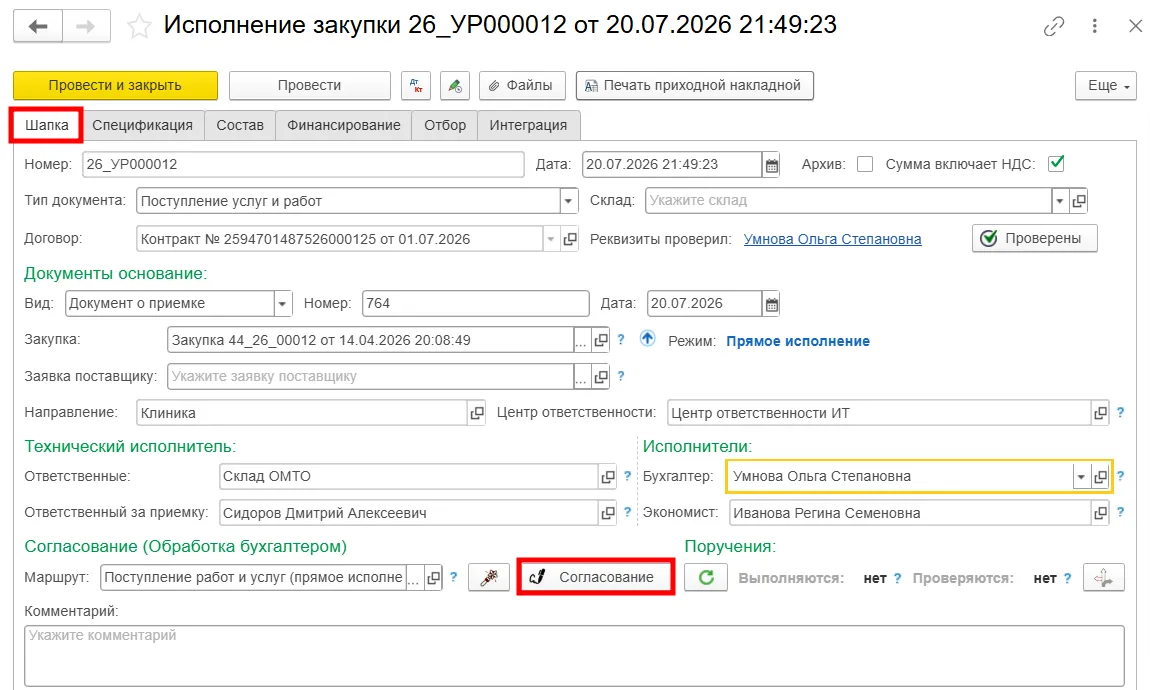Expand the Склад dropdown arrow

1060,201
